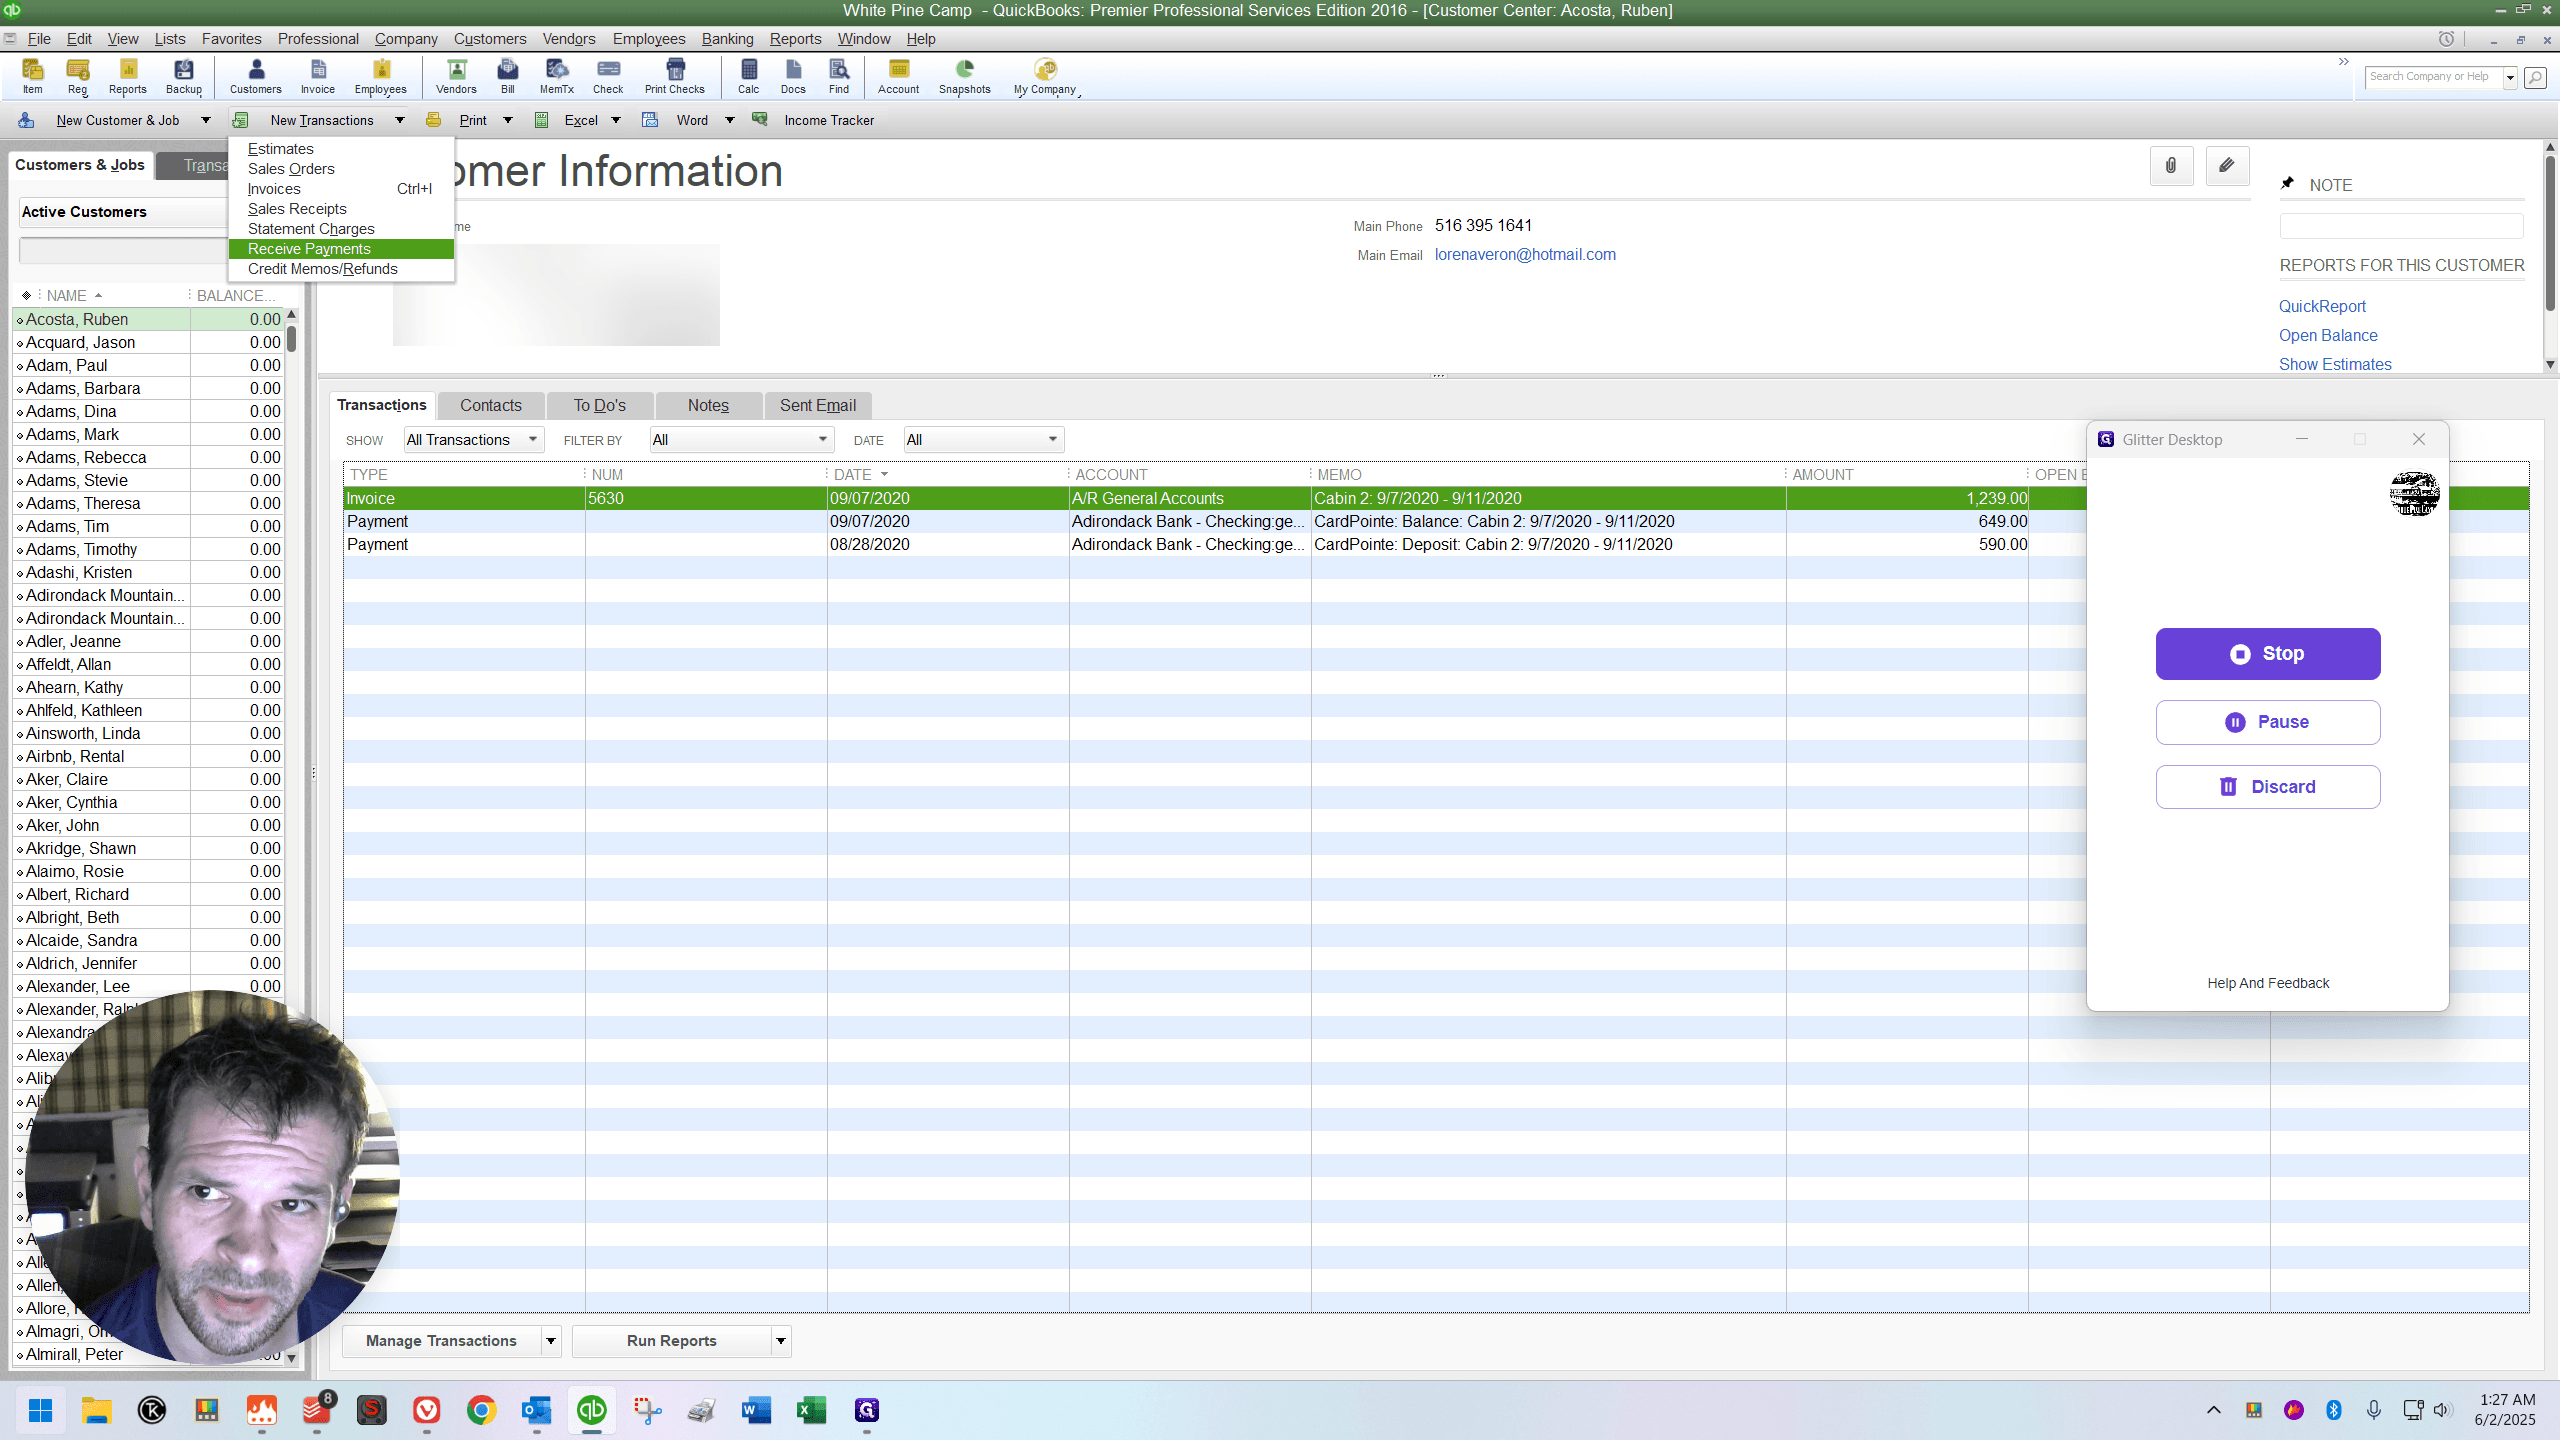Click the customer email address link
This screenshot has width=2560, height=1440.
point(1525,254)
